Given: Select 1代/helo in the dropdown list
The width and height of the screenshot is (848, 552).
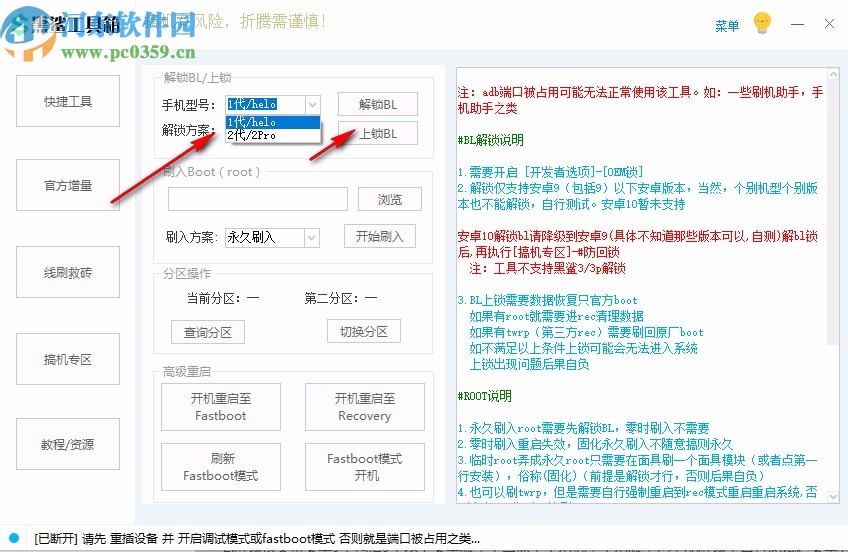Looking at the screenshot, I should pyautogui.click(x=273, y=122).
